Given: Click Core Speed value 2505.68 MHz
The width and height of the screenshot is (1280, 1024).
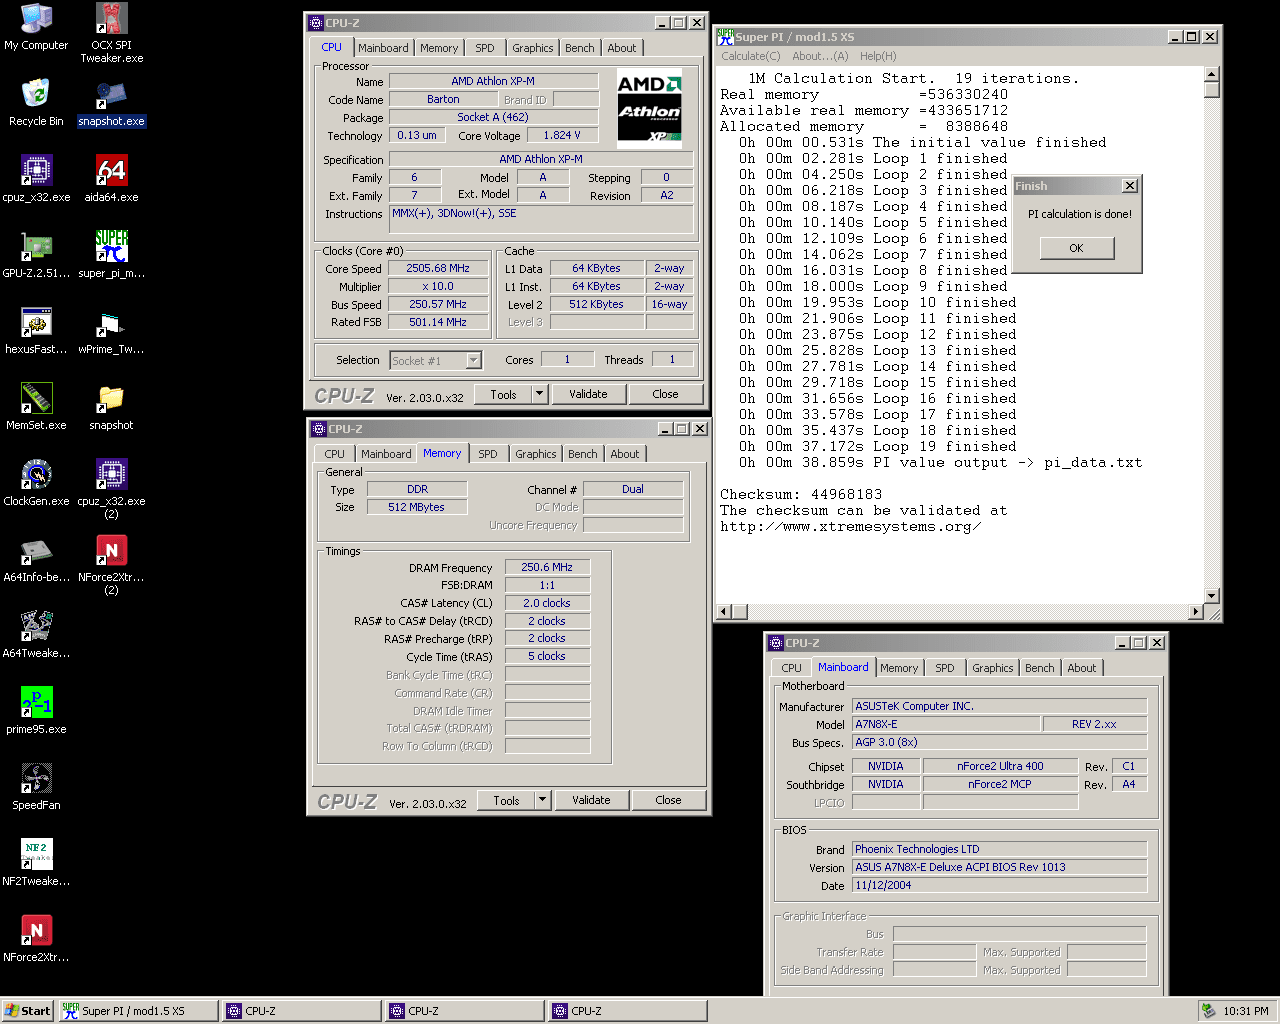Looking at the screenshot, I should click(438, 268).
